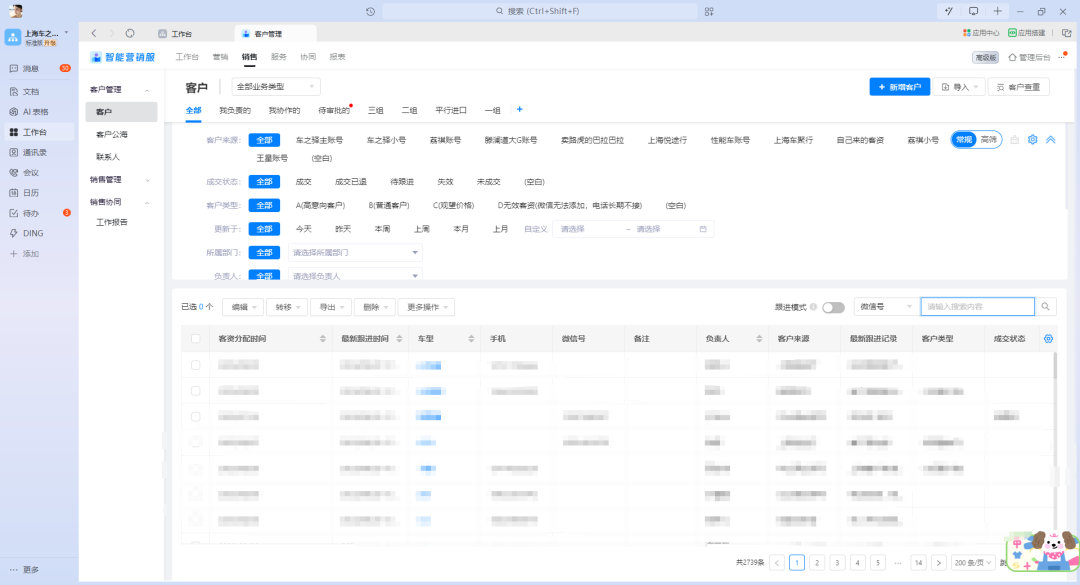The height and width of the screenshot is (585, 1080).
Task: Open table column settings gear icon
Action: coord(1048,338)
